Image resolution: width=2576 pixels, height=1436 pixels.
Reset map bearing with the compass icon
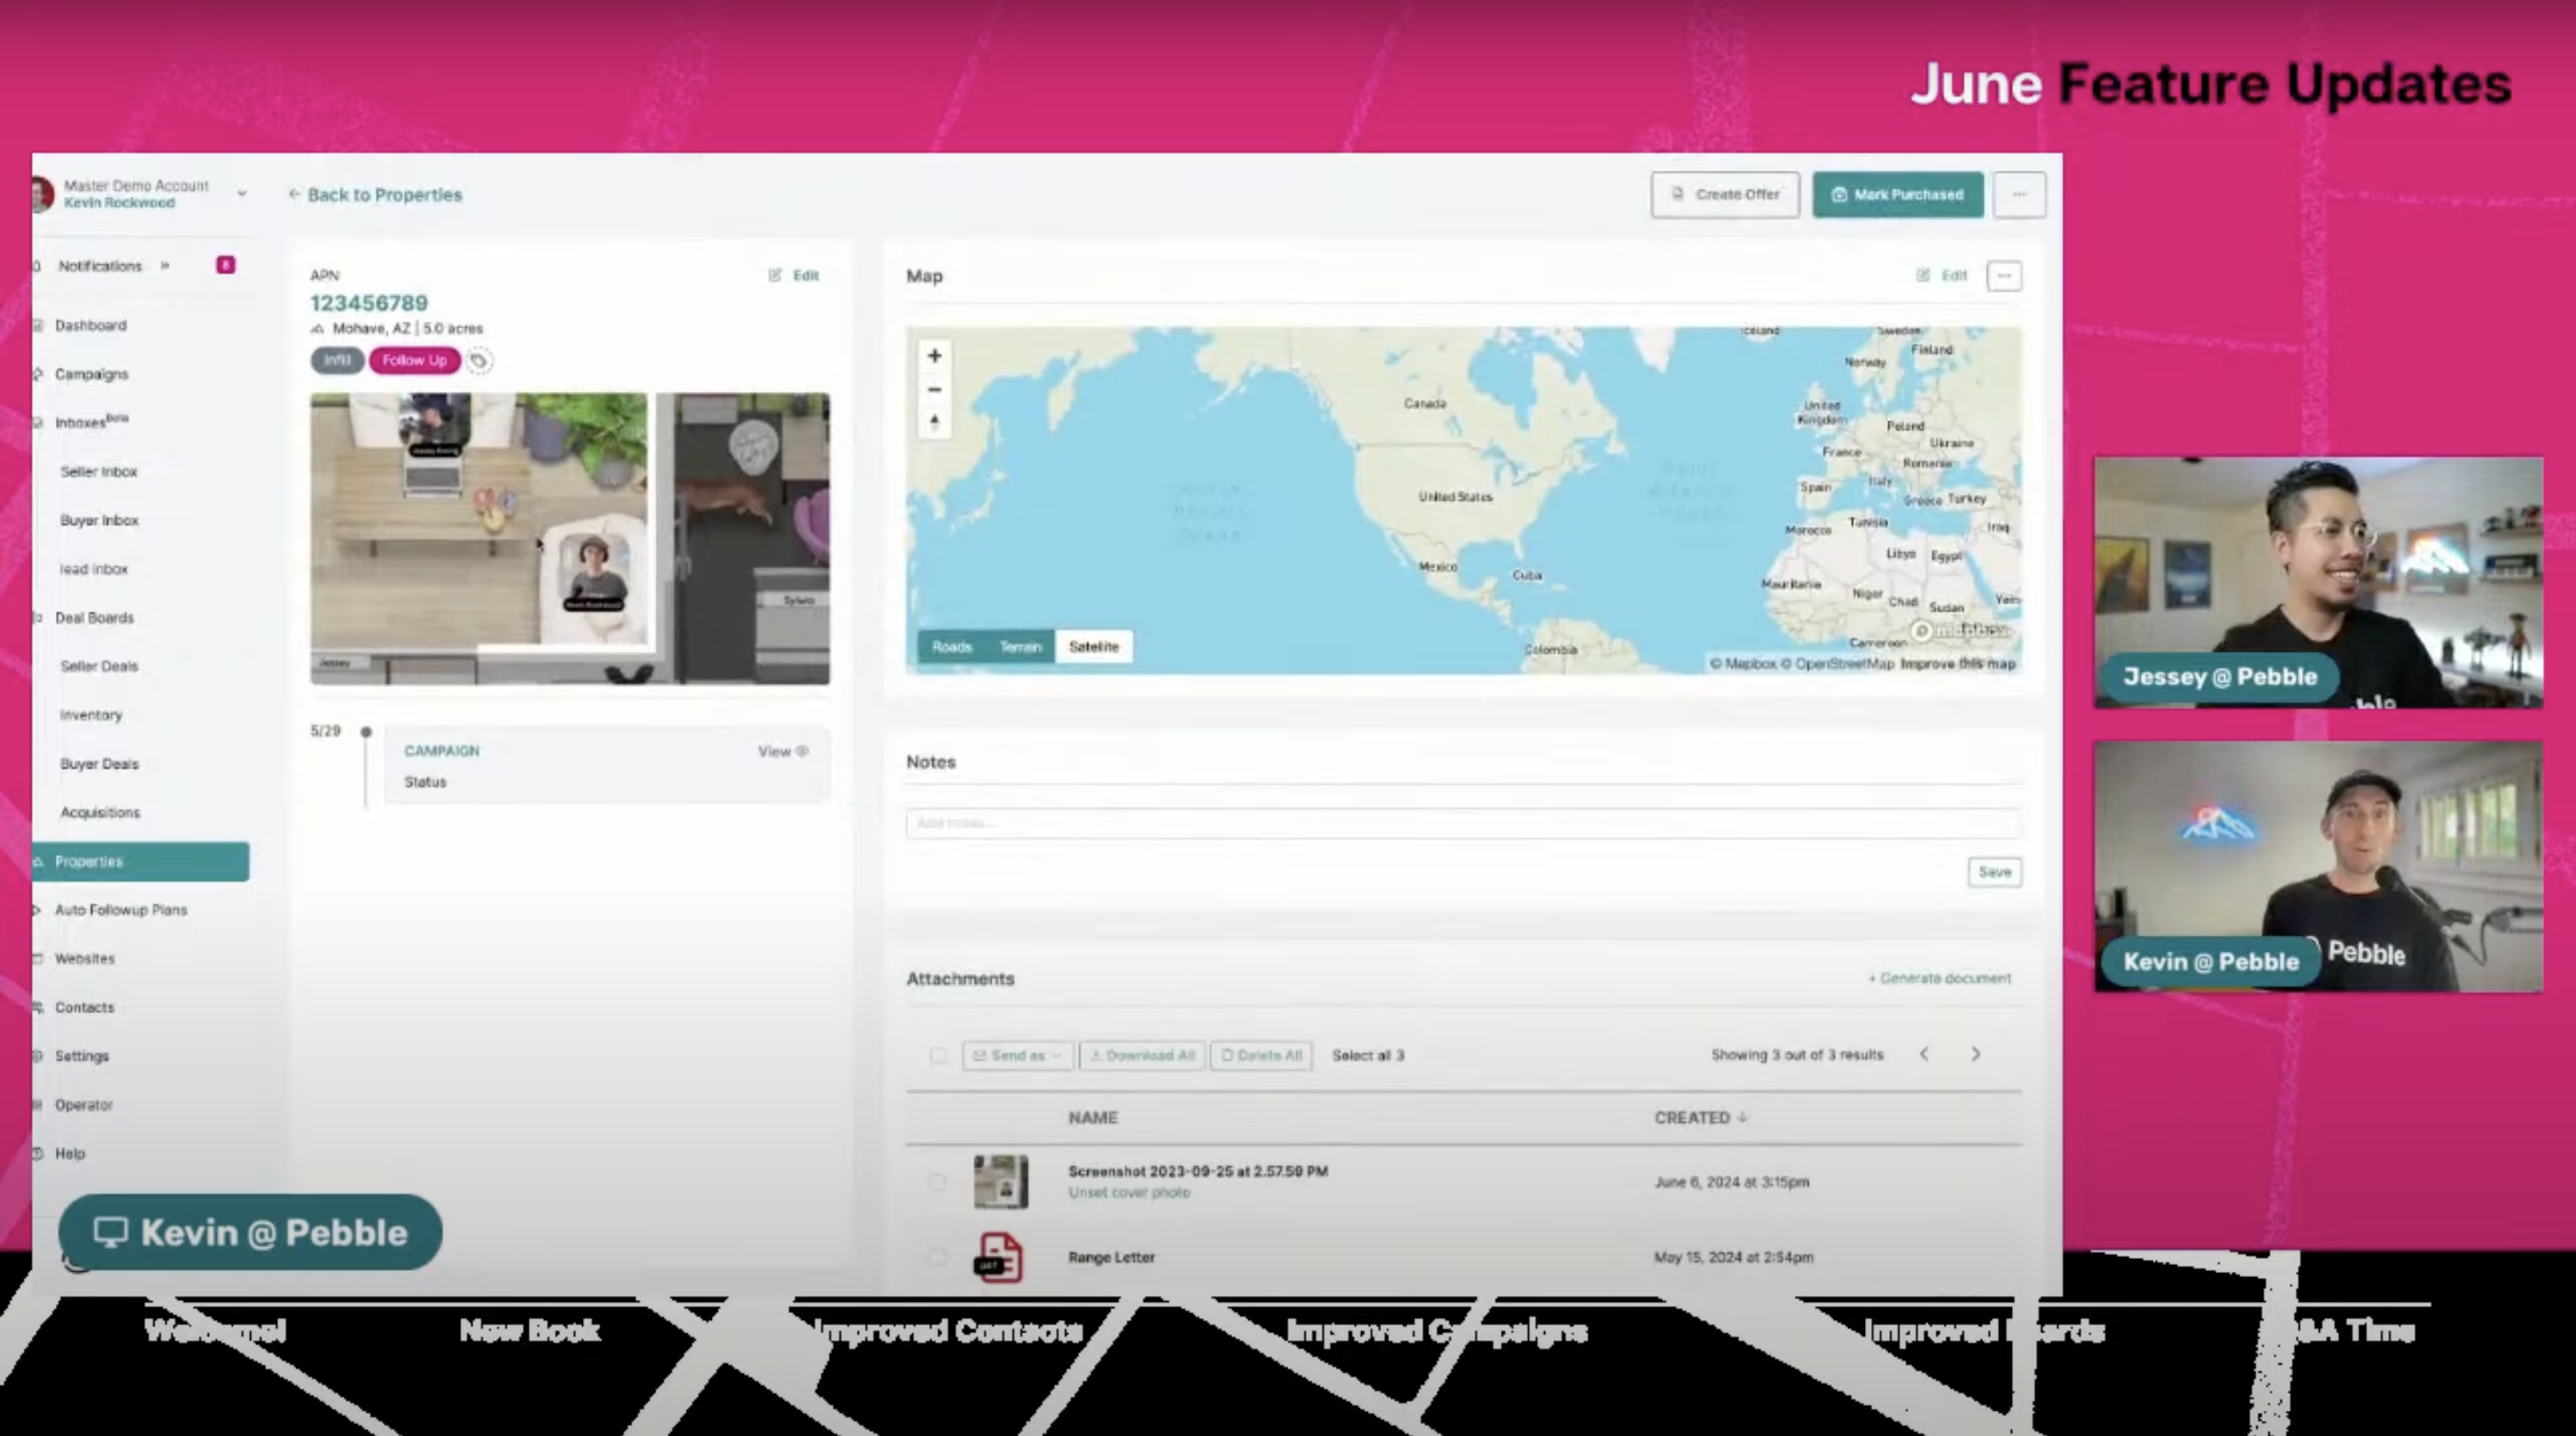(934, 422)
